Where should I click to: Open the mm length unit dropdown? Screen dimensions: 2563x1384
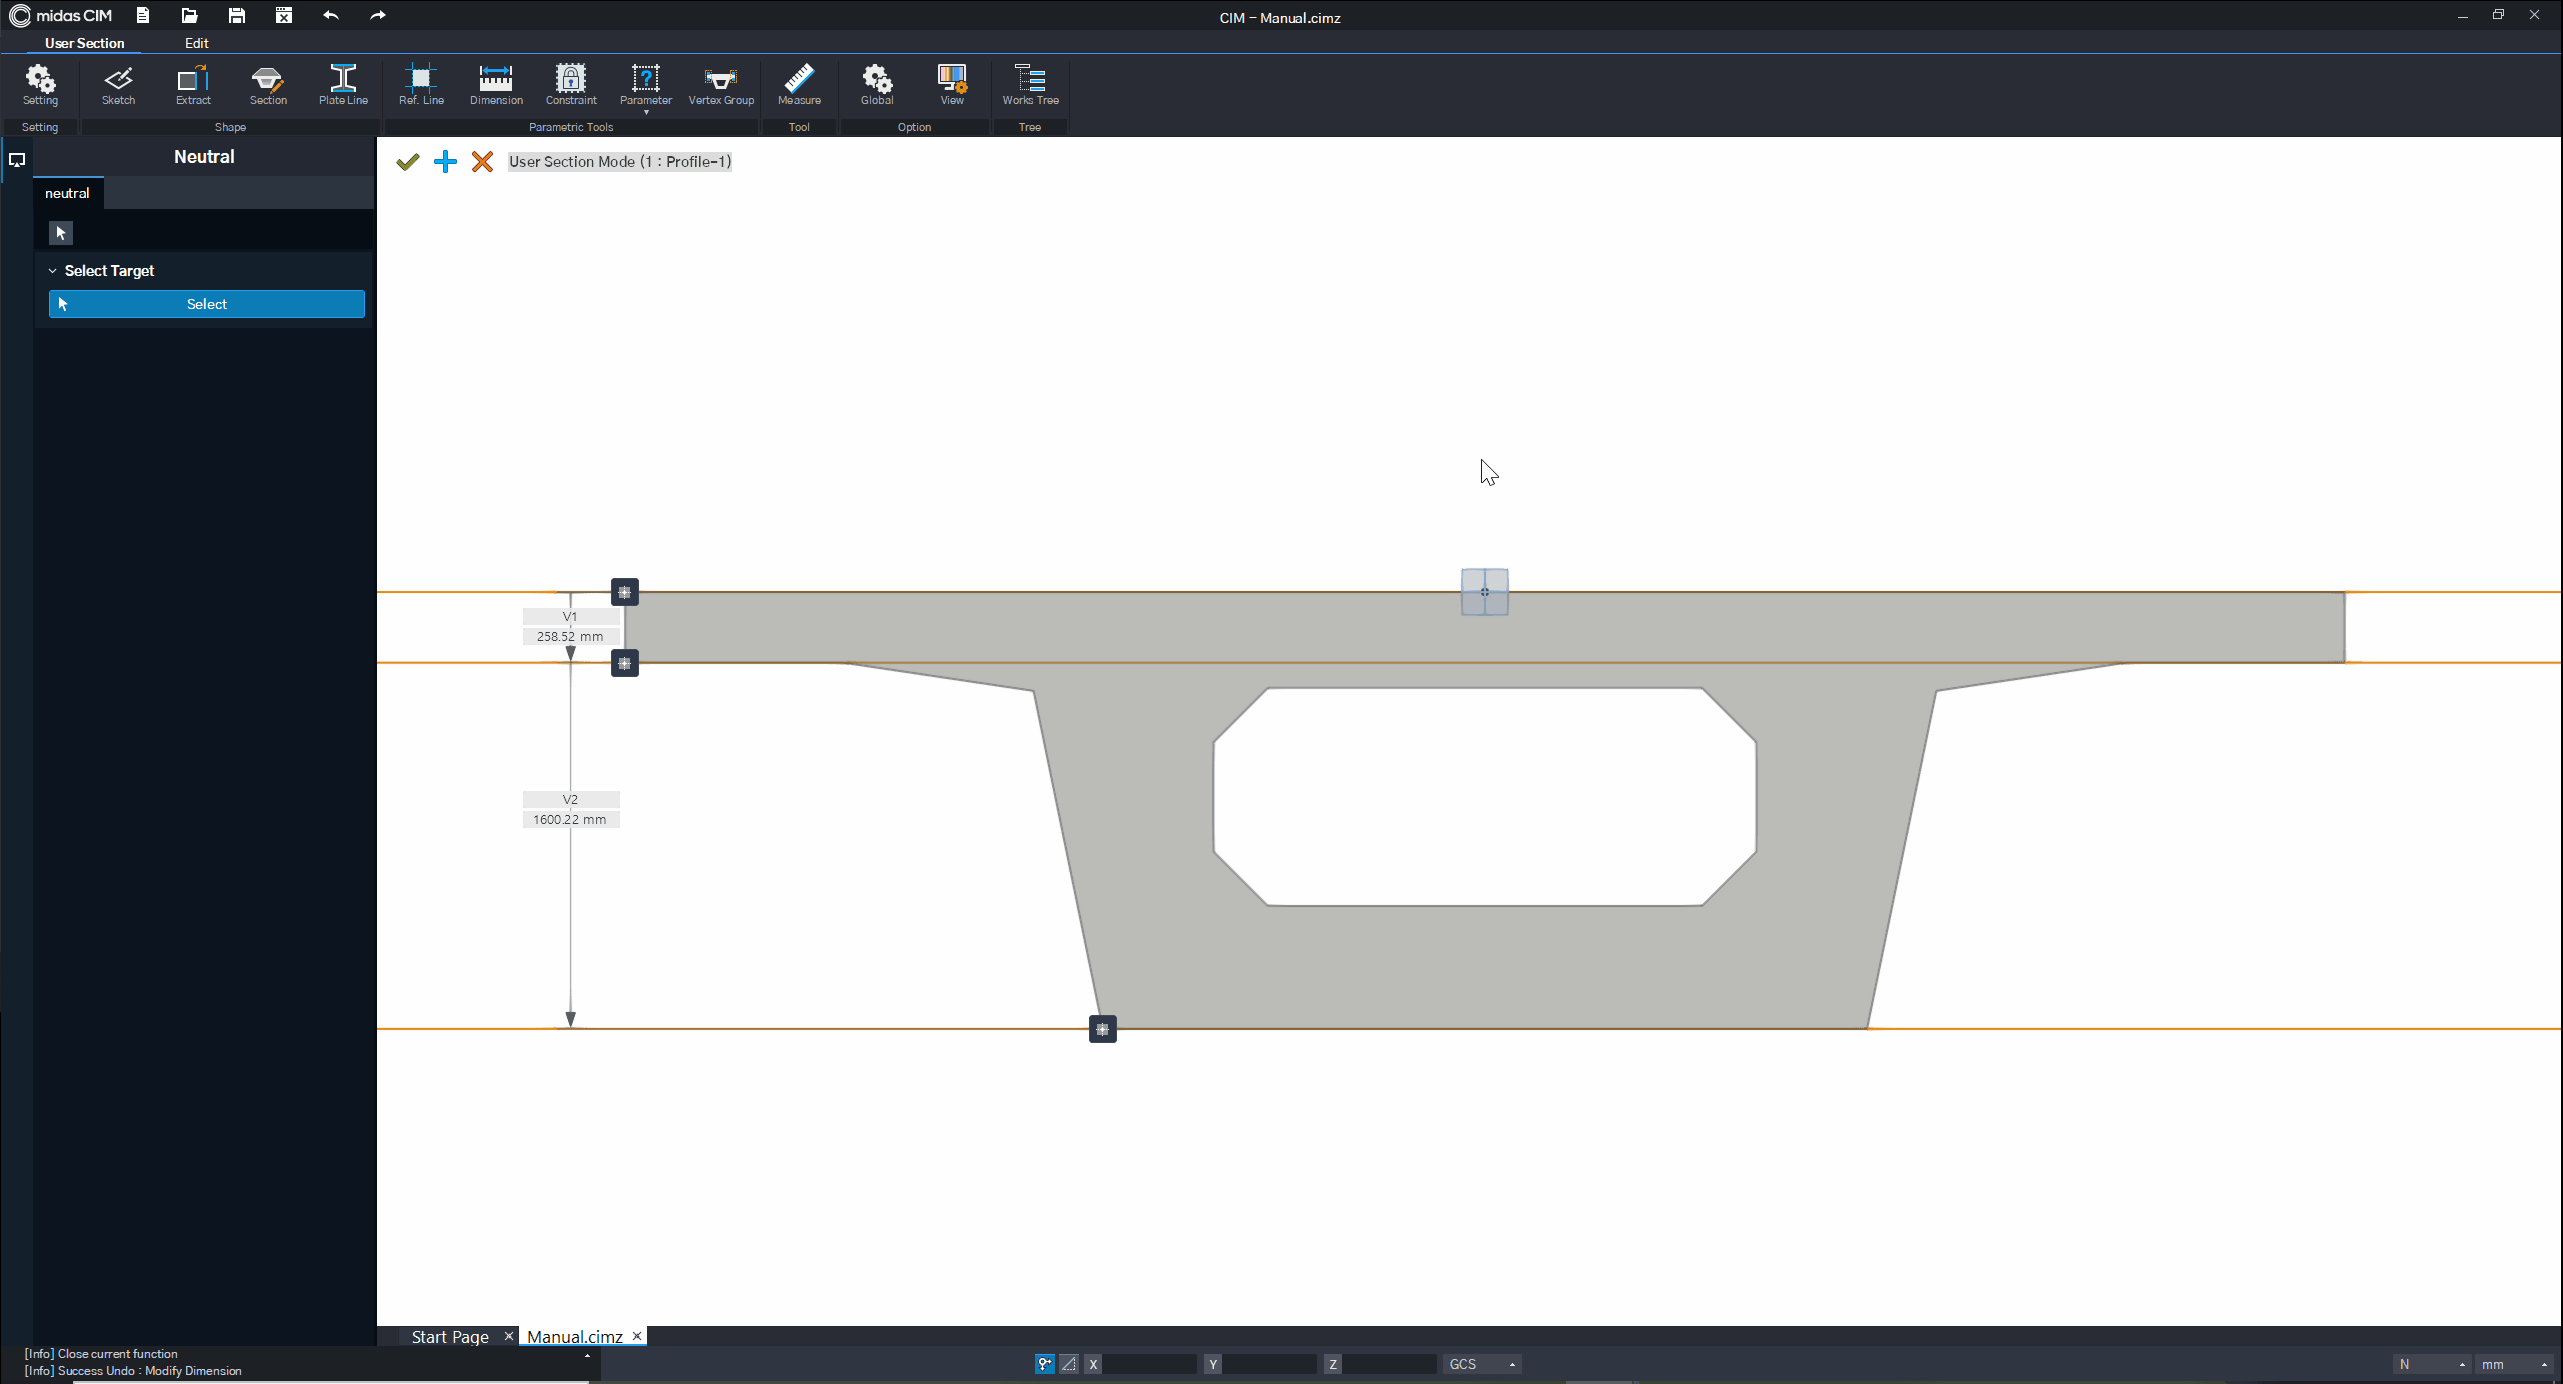(x=2515, y=1364)
